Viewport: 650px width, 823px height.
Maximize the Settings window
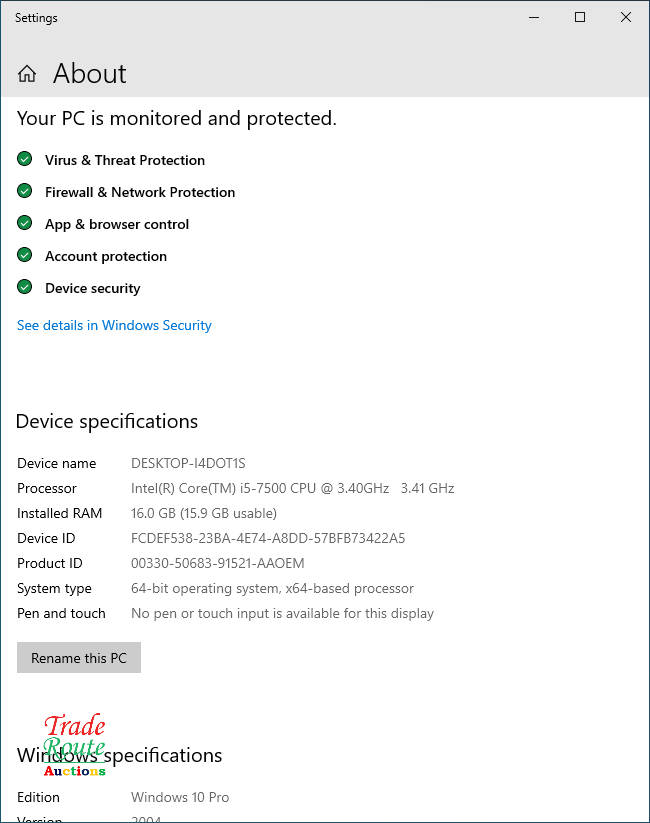pyautogui.click(x=579, y=17)
